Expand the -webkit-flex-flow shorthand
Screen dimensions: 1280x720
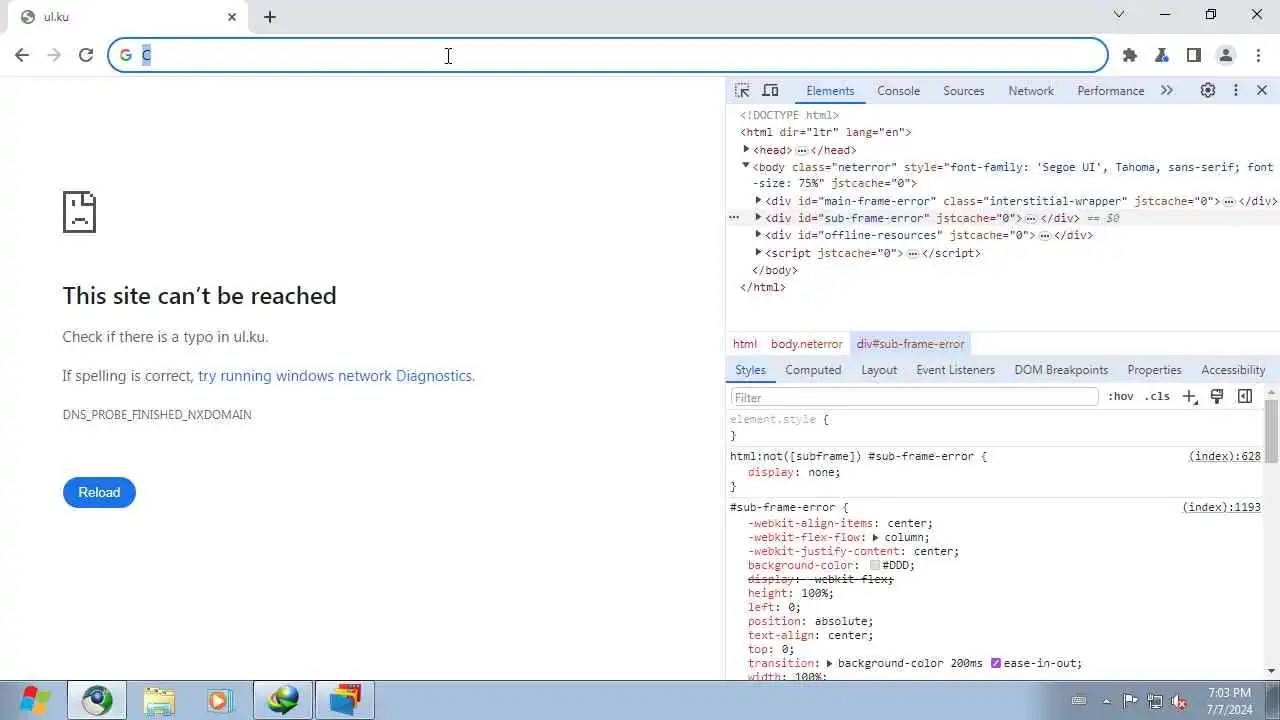pyautogui.click(x=876, y=537)
